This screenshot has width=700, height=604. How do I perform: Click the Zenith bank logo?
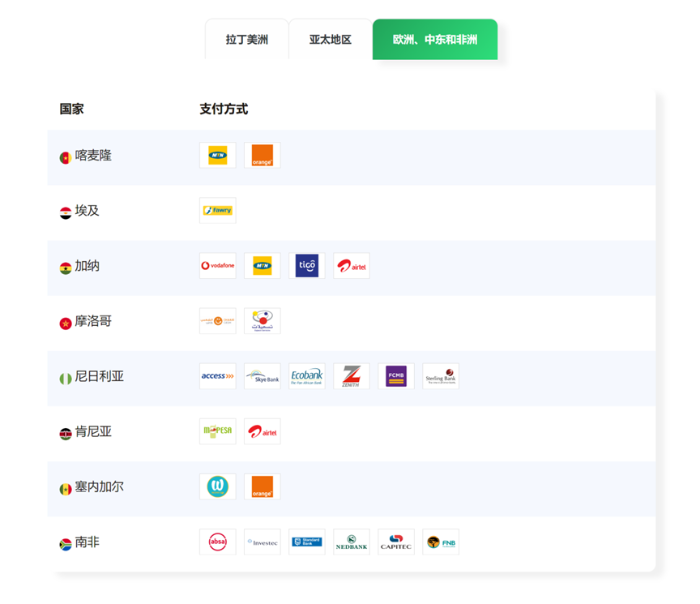coord(351,376)
